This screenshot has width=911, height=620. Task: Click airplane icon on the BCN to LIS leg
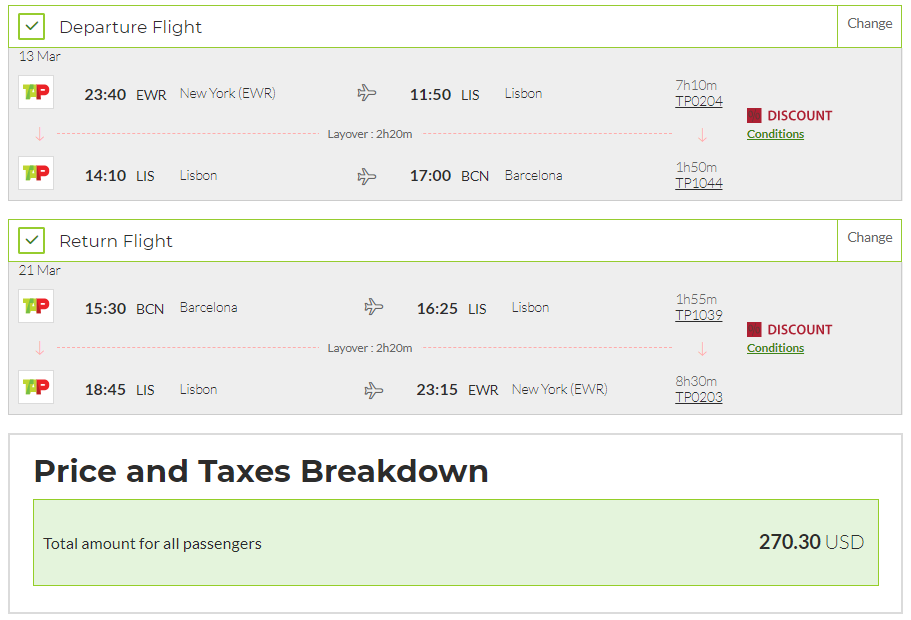pyautogui.click(x=374, y=307)
